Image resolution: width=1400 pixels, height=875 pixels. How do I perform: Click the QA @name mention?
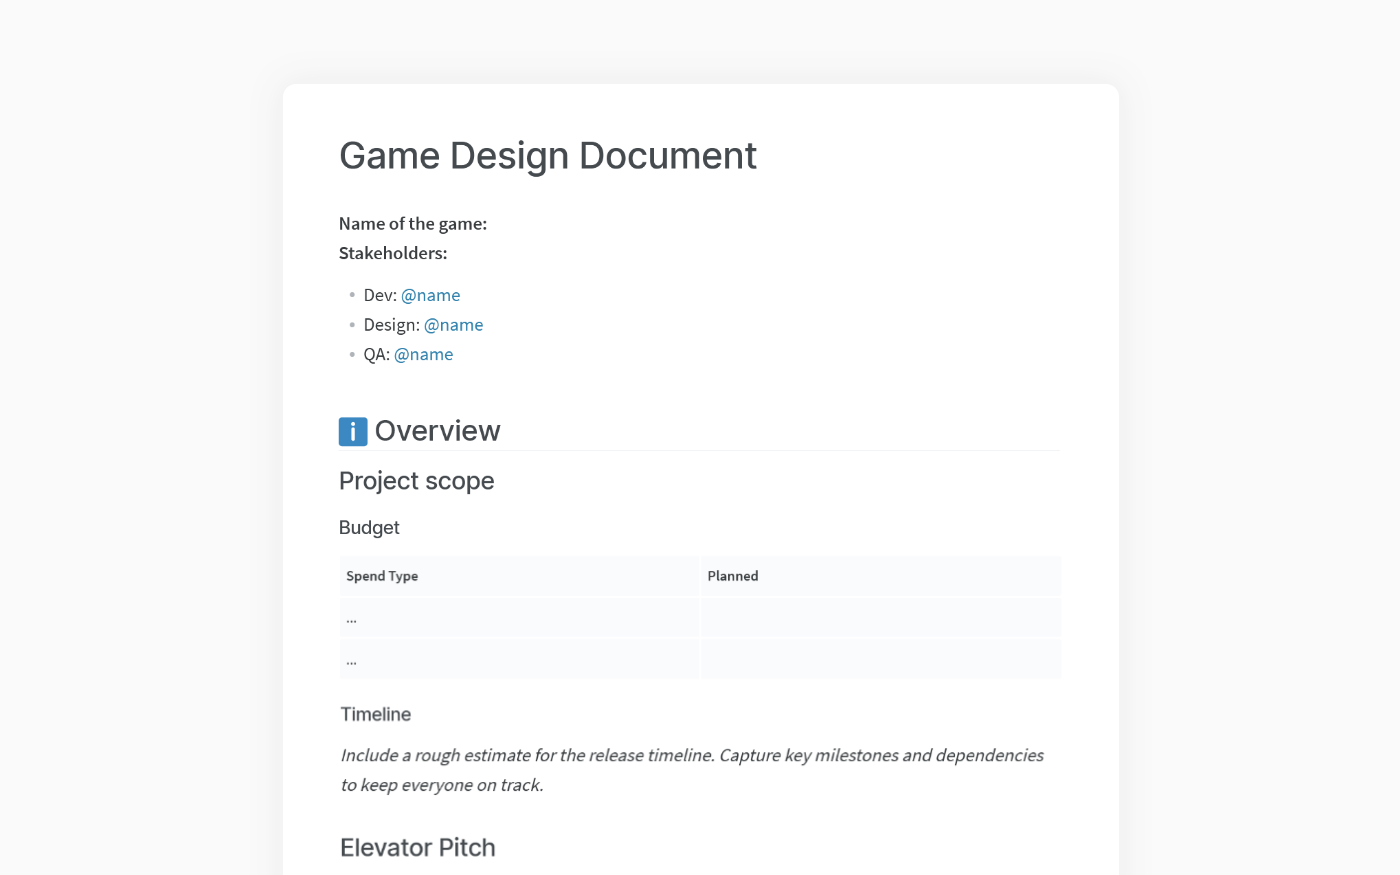click(423, 354)
